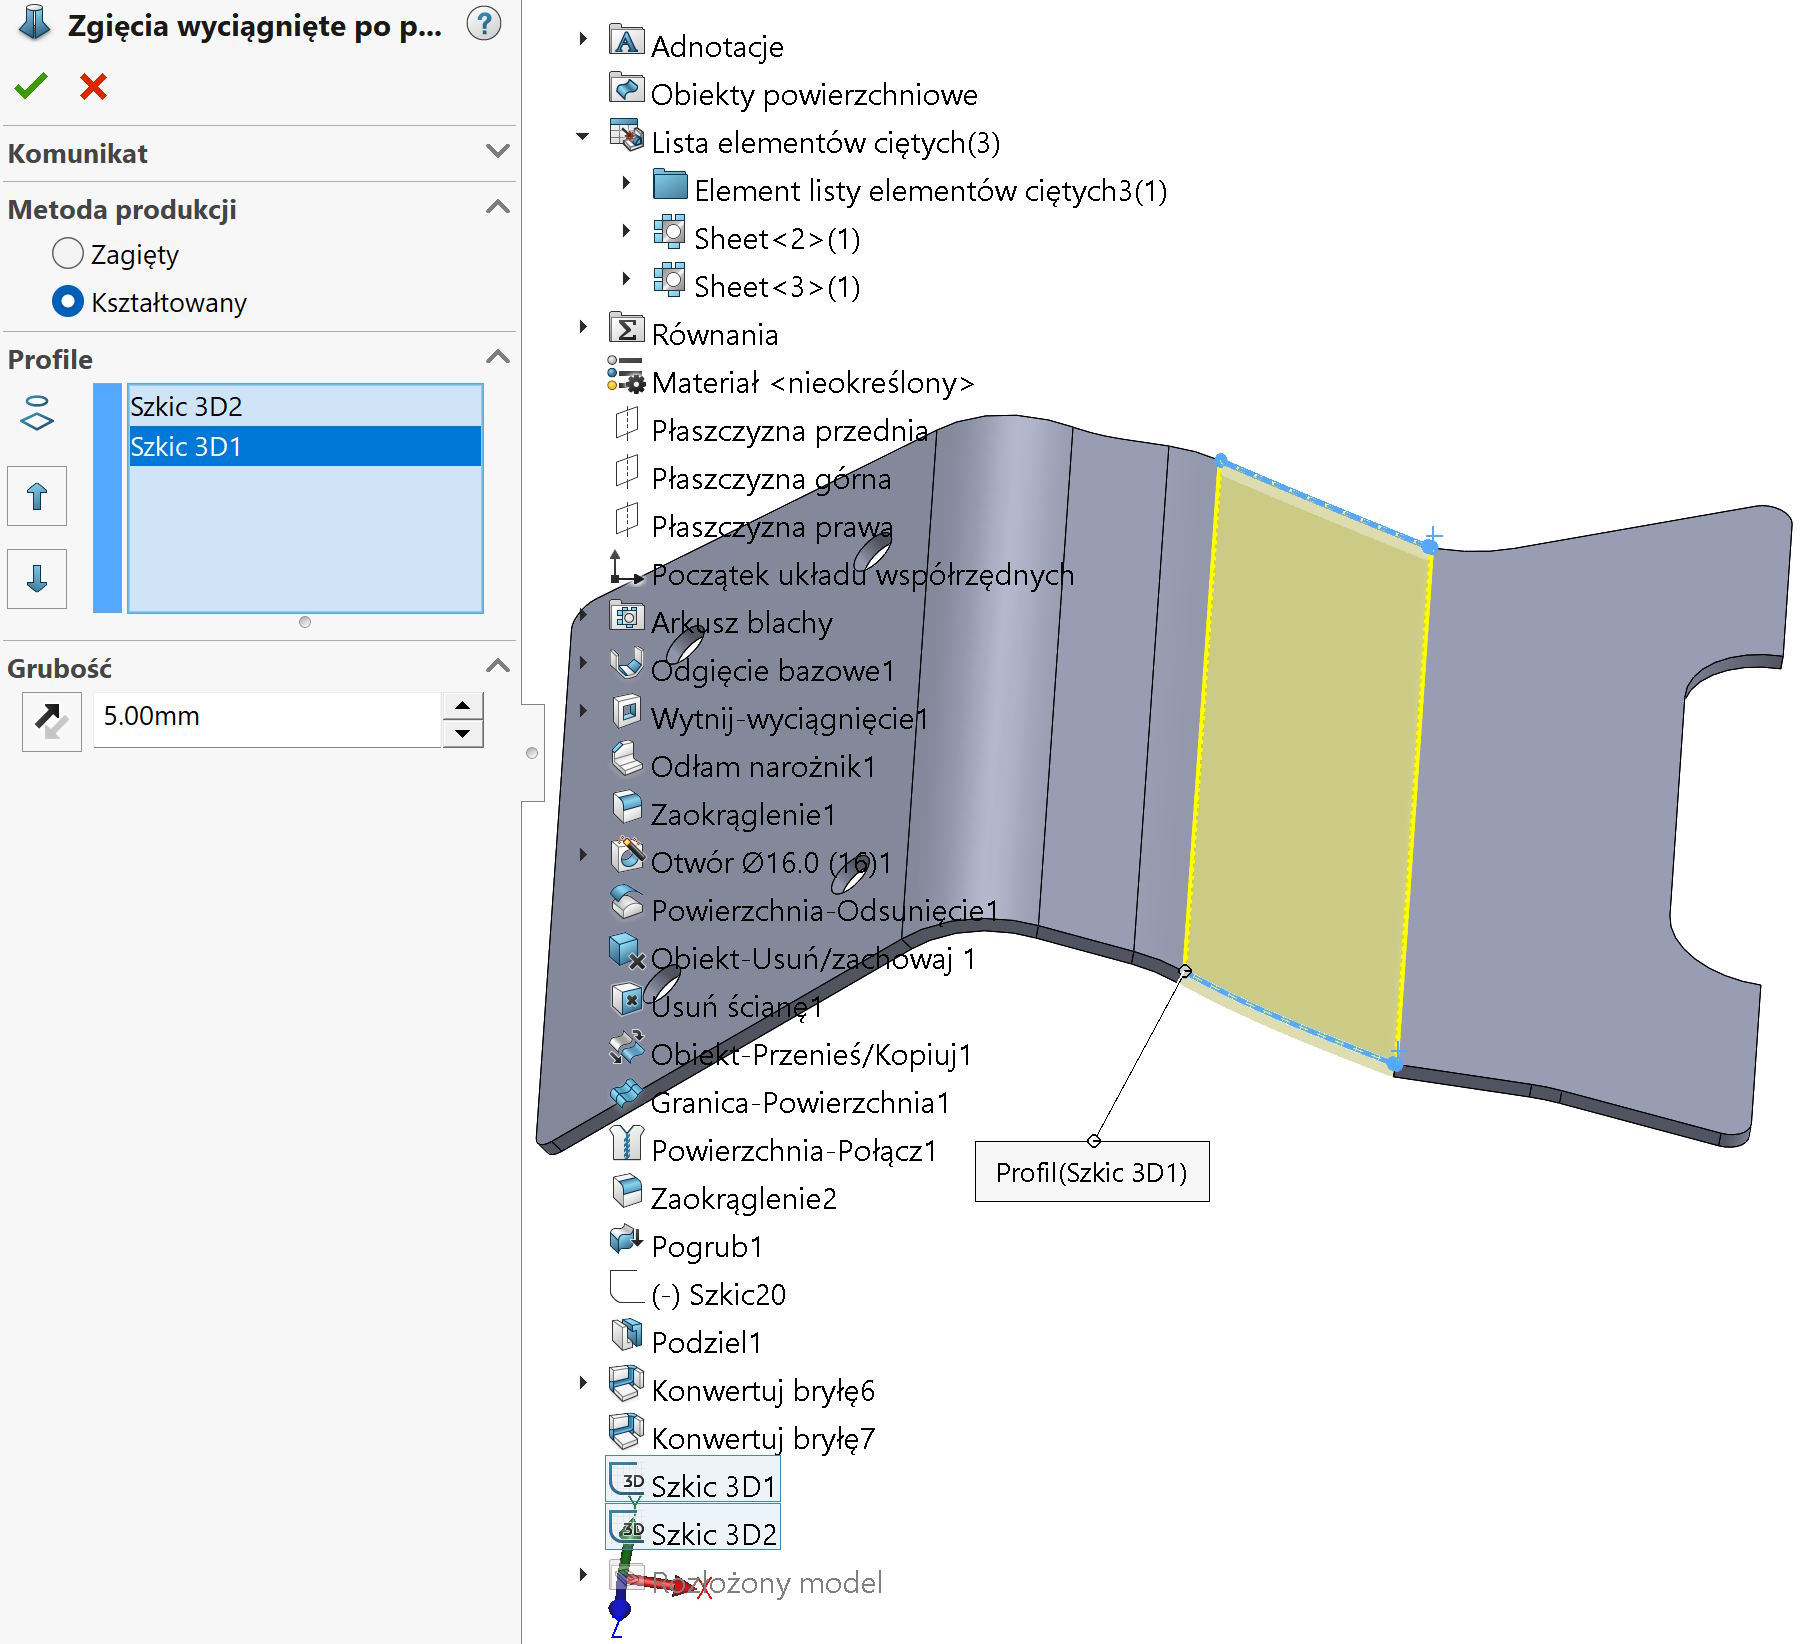
Task: Collapse the Metoda produkcji section
Action: [497, 208]
